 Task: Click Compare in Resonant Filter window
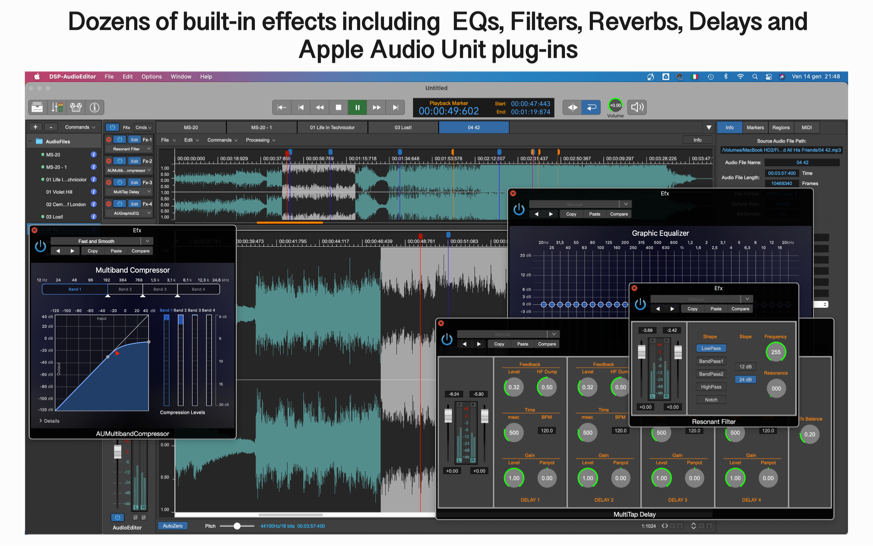point(740,309)
